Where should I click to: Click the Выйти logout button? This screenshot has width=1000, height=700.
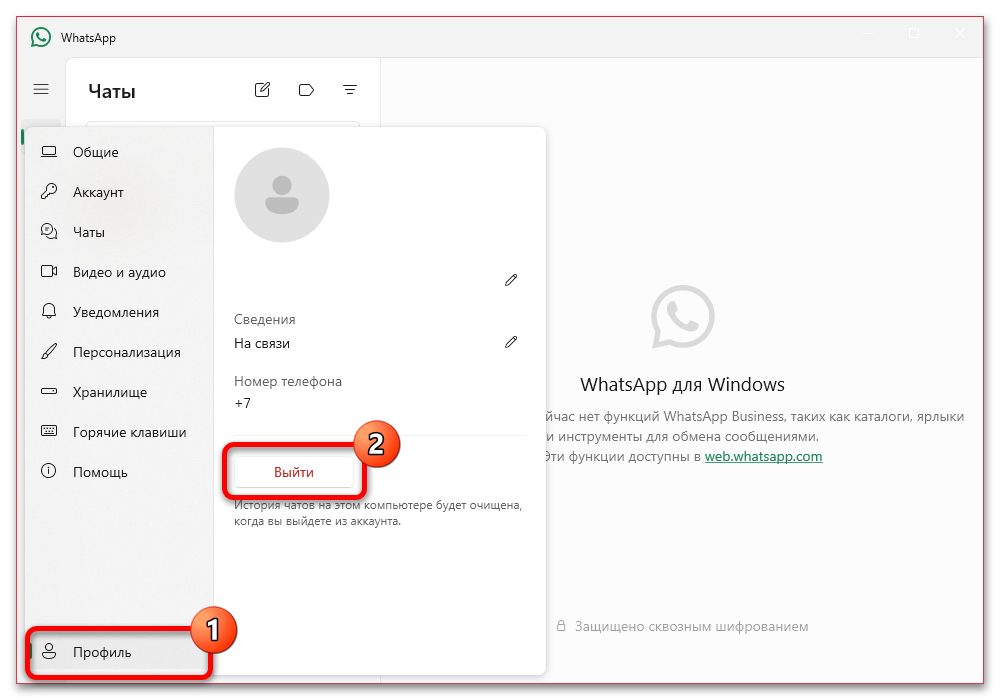tap(294, 472)
